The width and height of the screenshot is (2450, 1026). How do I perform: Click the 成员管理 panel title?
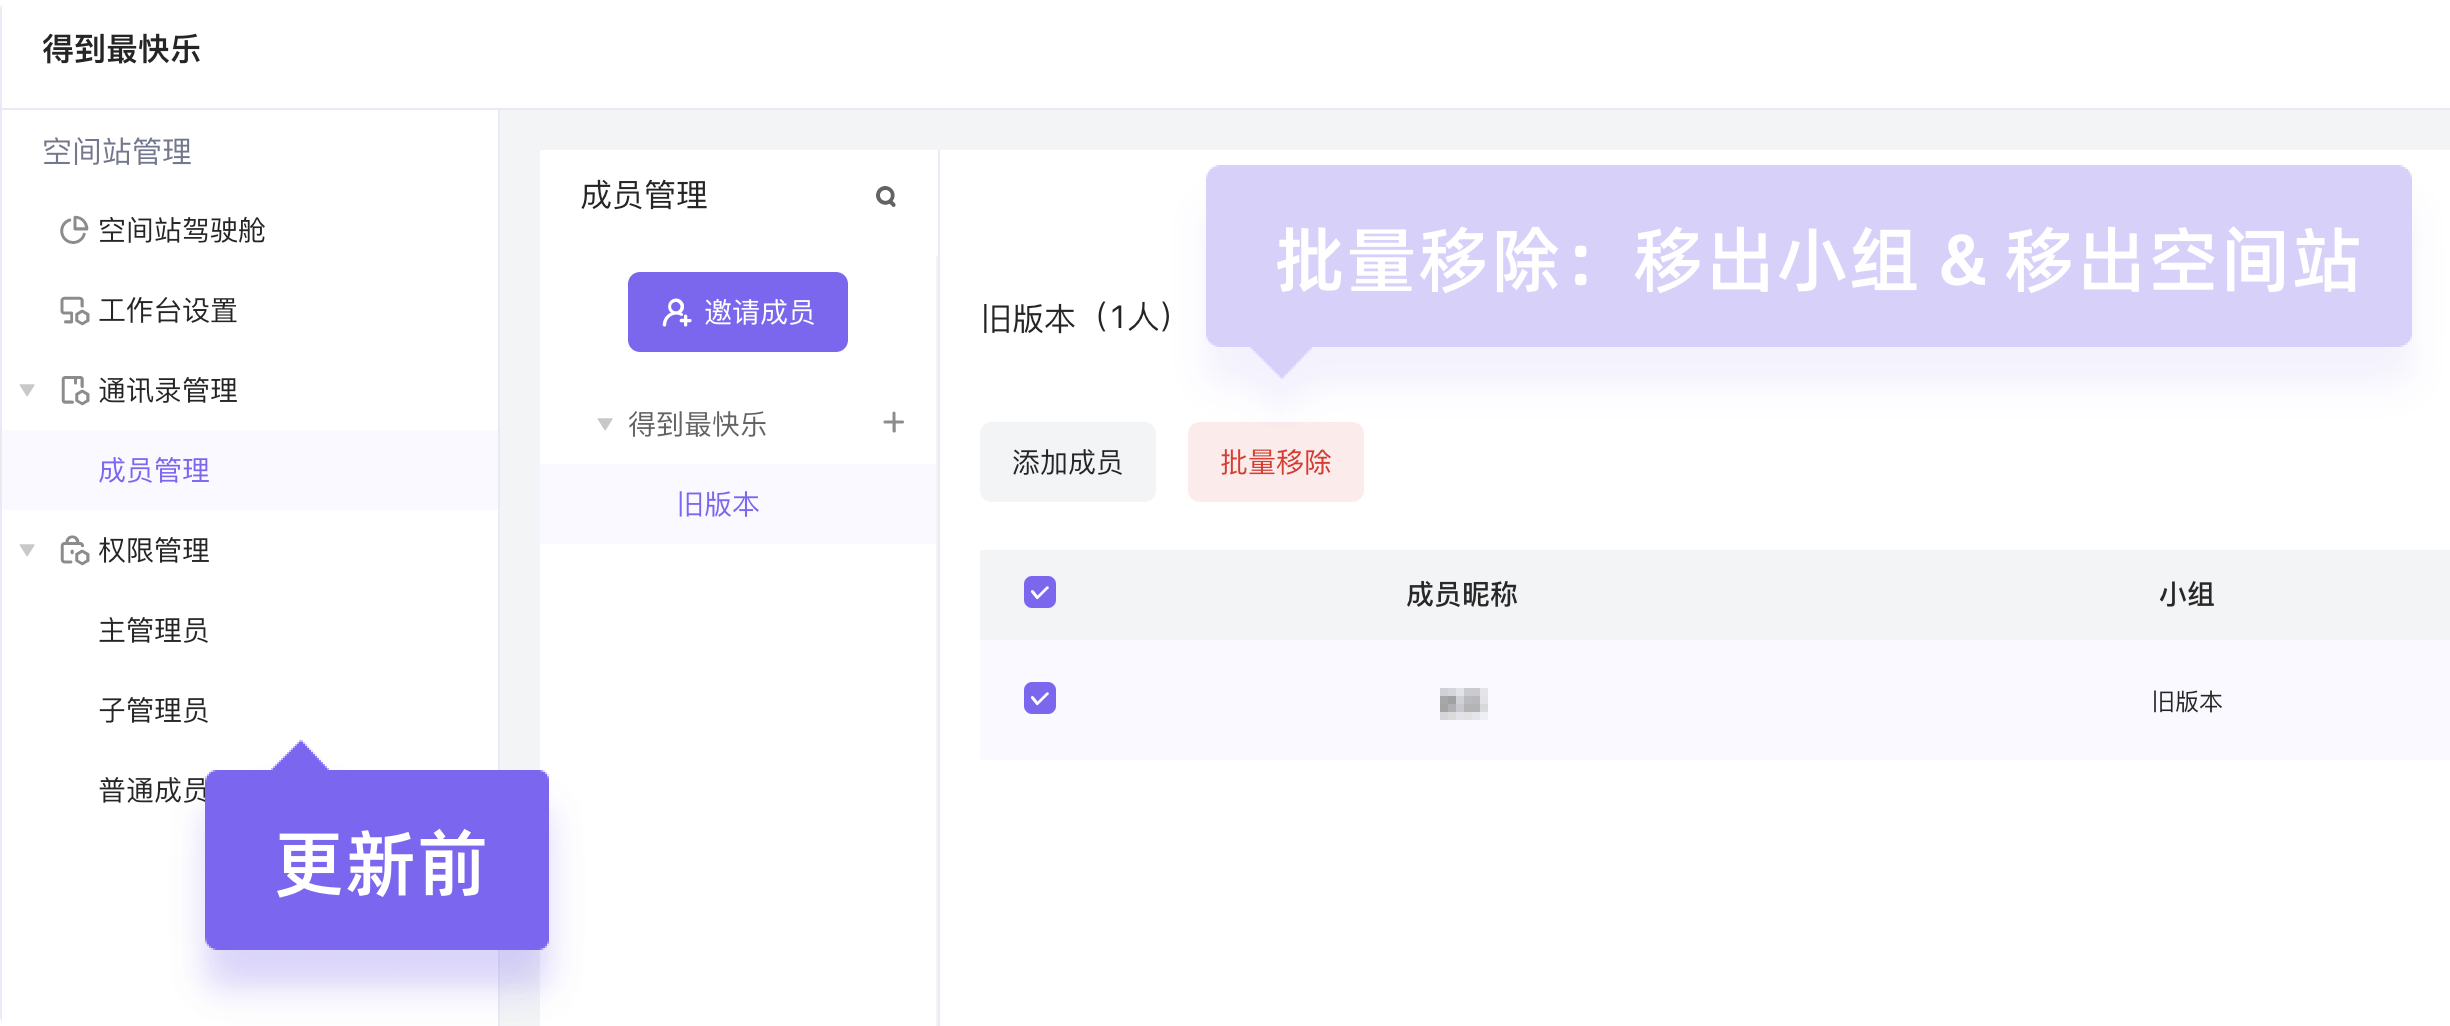click(x=644, y=195)
